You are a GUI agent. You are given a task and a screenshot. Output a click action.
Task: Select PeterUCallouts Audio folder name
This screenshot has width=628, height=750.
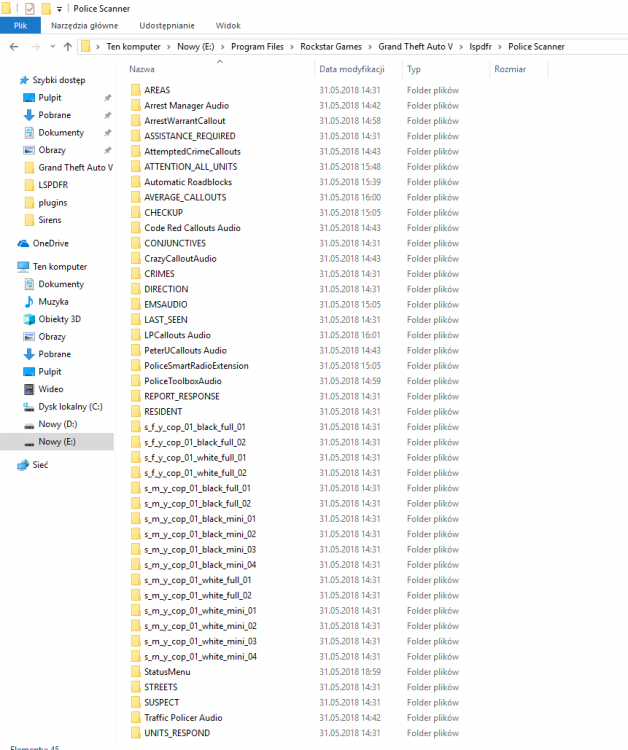[x=186, y=350]
